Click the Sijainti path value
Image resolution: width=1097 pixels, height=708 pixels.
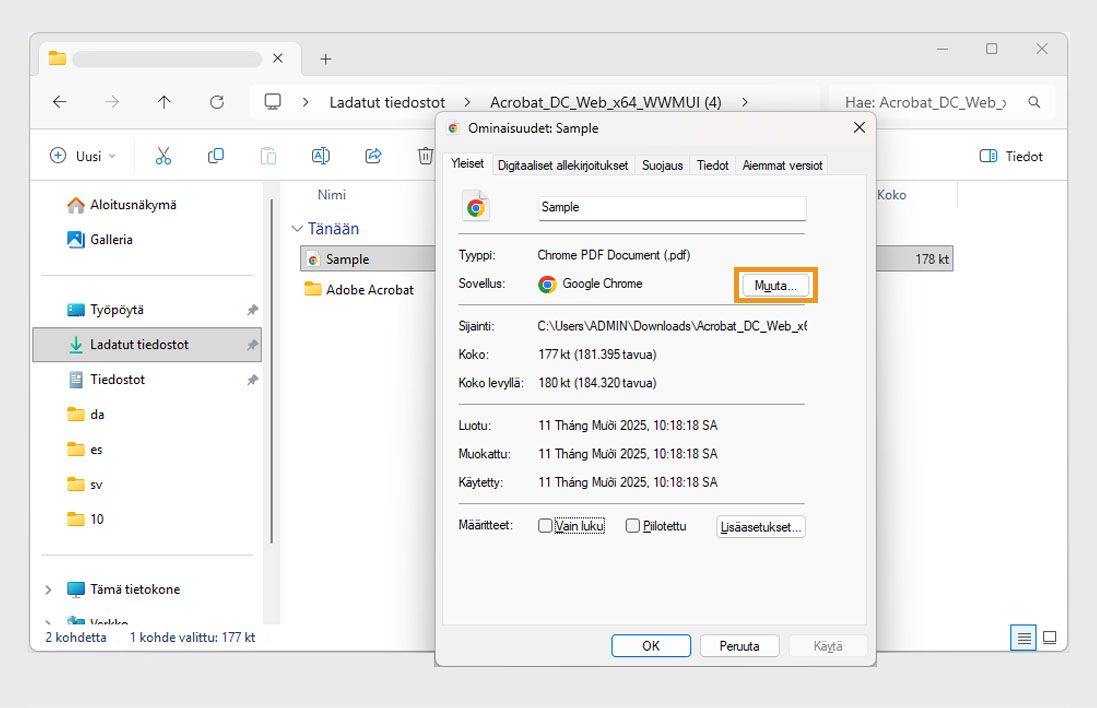coord(672,326)
